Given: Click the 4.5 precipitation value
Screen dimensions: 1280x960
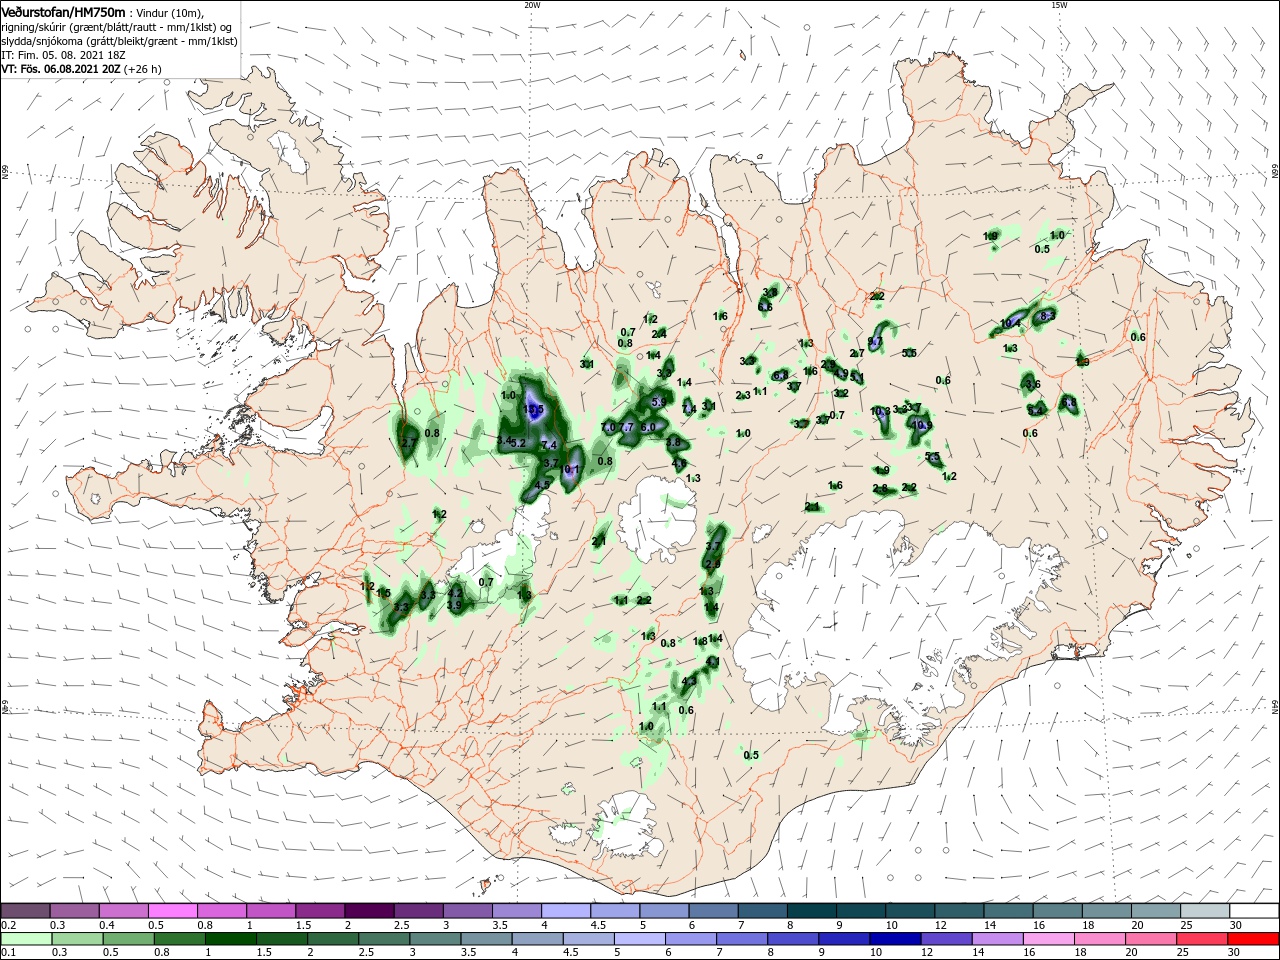Looking at the screenshot, I should click(x=543, y=485).
